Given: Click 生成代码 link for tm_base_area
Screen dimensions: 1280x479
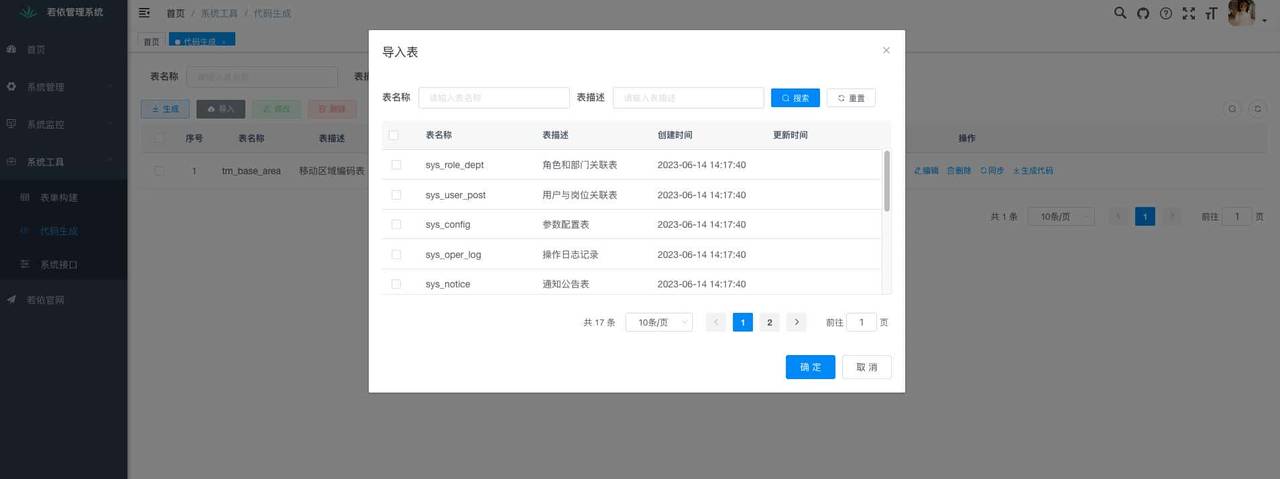Looking at the screenshot, I should coord(1033,171).
